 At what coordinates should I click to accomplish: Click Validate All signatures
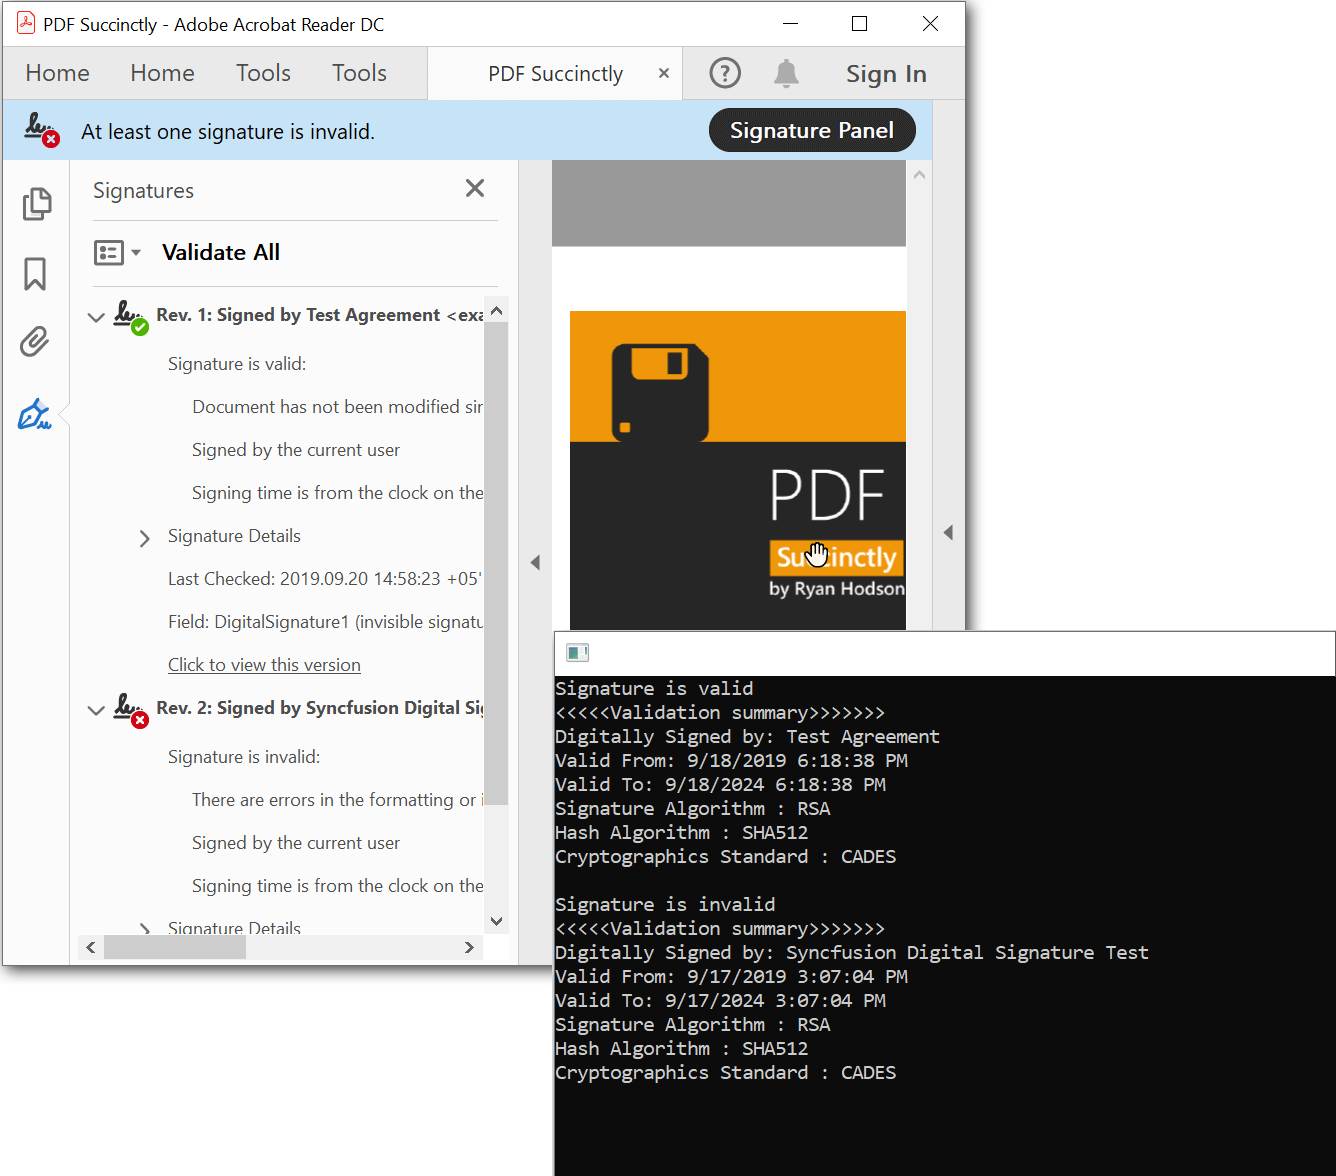[221, 253]
